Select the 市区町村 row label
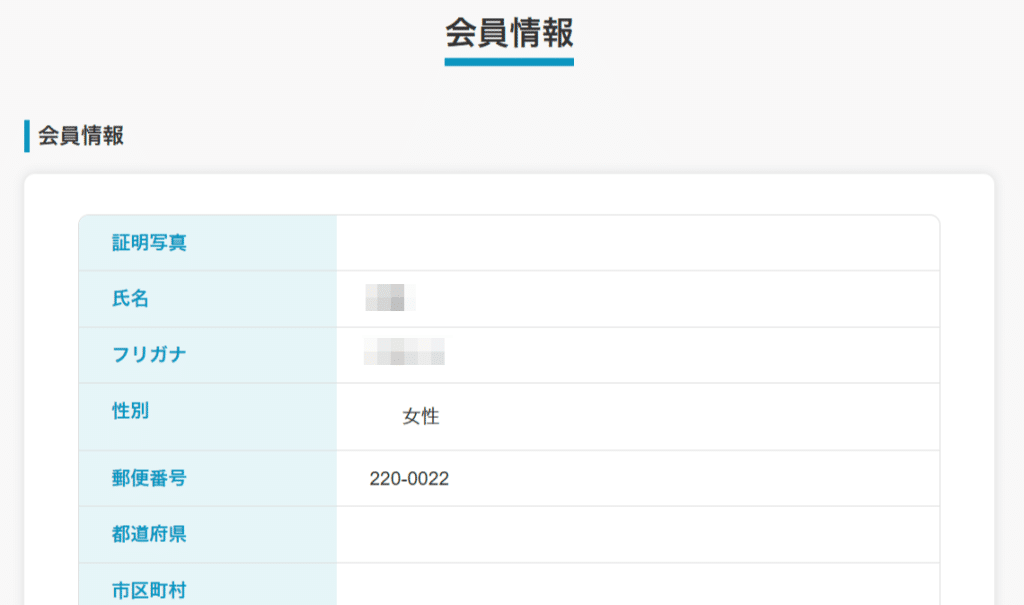The width and height of the screenshot is (1024, 605). tap(149, 589)
